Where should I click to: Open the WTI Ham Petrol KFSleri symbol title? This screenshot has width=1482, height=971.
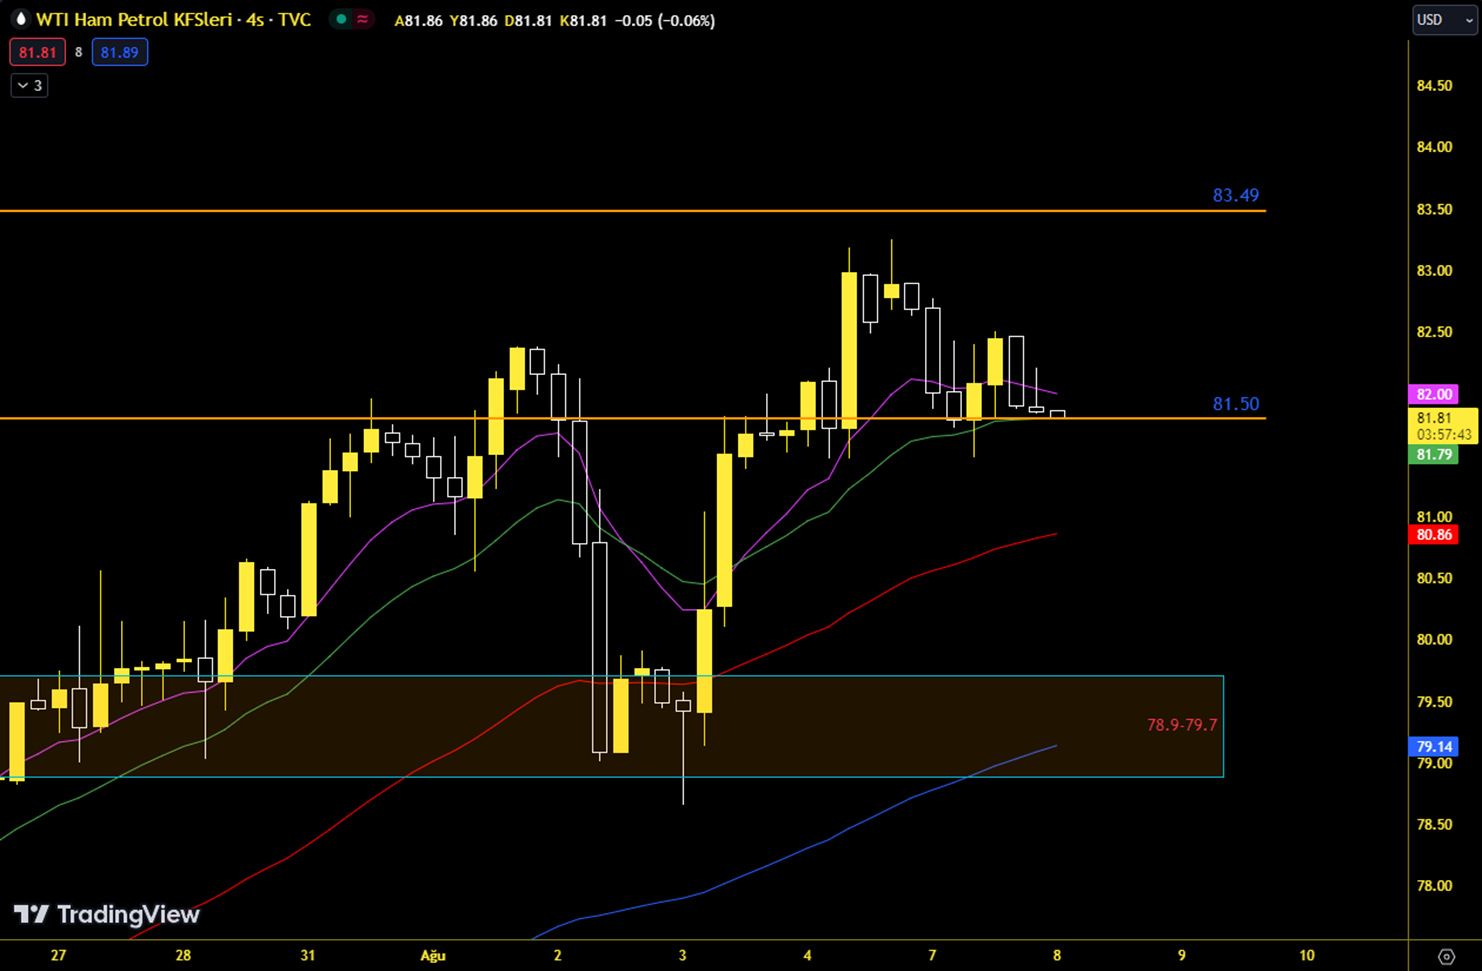(x=173, y=20)
